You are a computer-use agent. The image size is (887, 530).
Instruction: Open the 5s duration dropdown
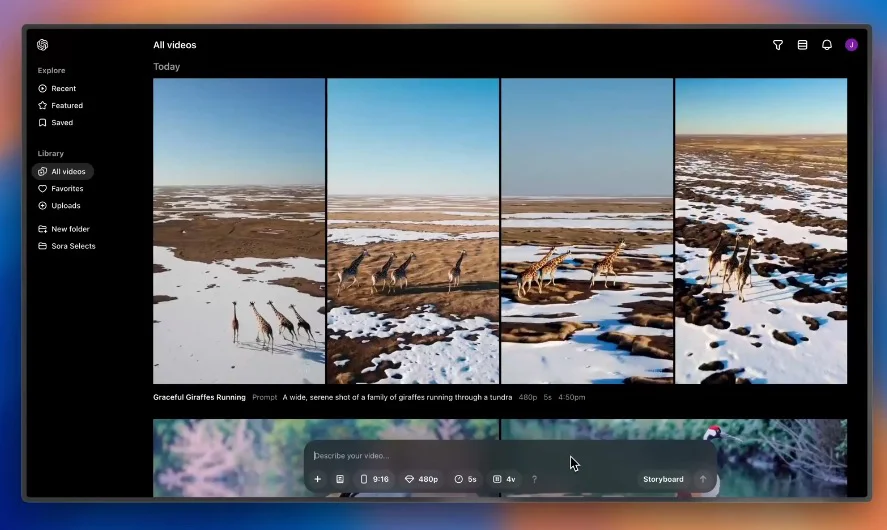(465, 479)
